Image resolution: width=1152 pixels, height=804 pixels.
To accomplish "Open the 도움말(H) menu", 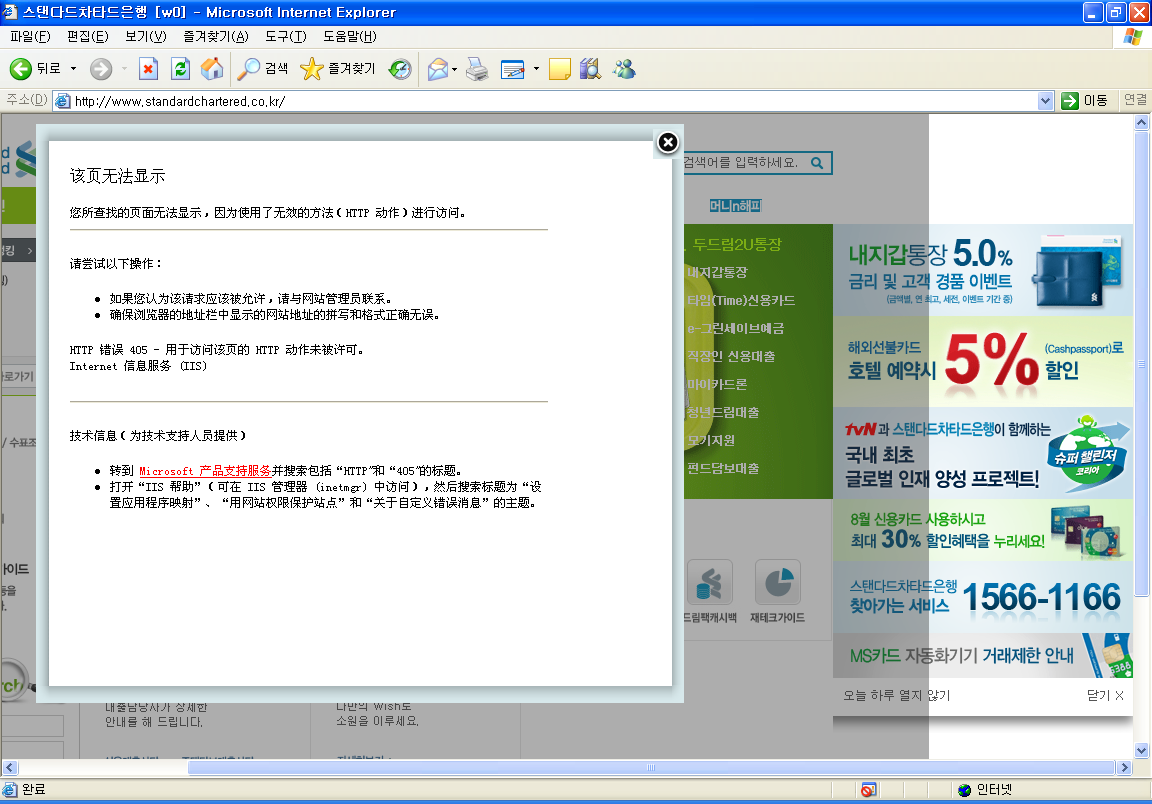I will point(350,36).
